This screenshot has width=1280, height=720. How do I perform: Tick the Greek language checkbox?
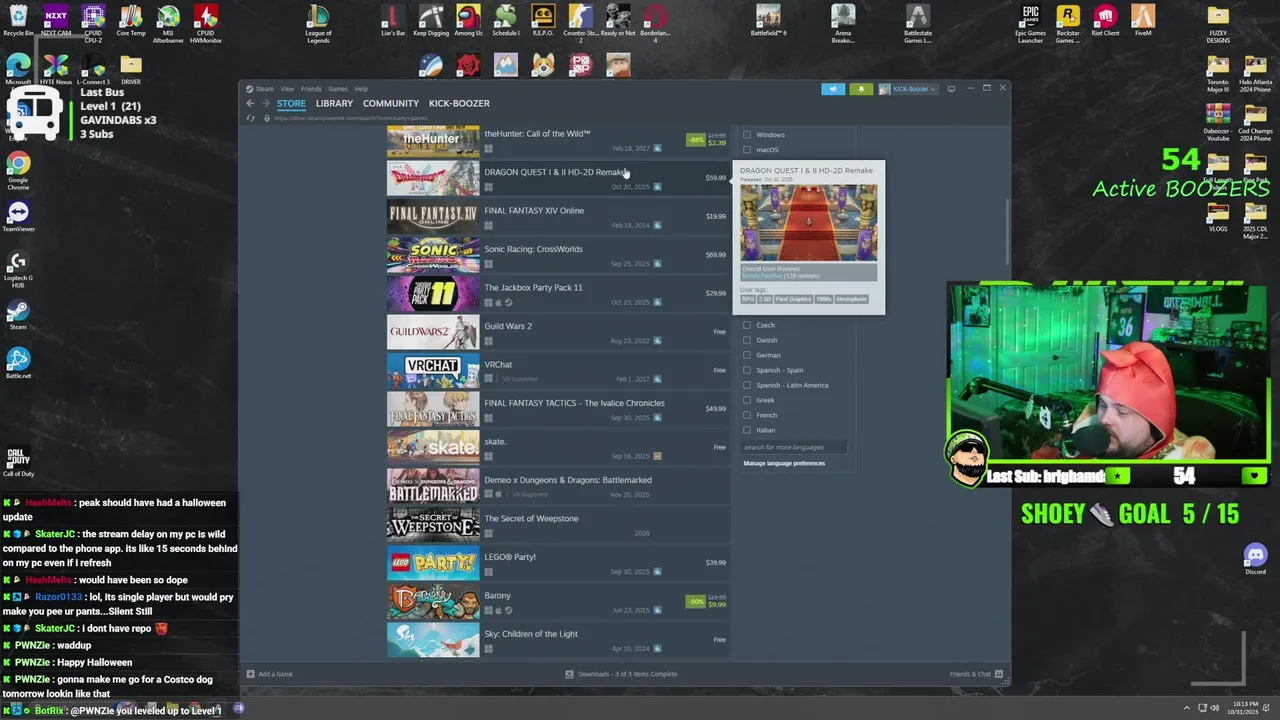point(747,400)
